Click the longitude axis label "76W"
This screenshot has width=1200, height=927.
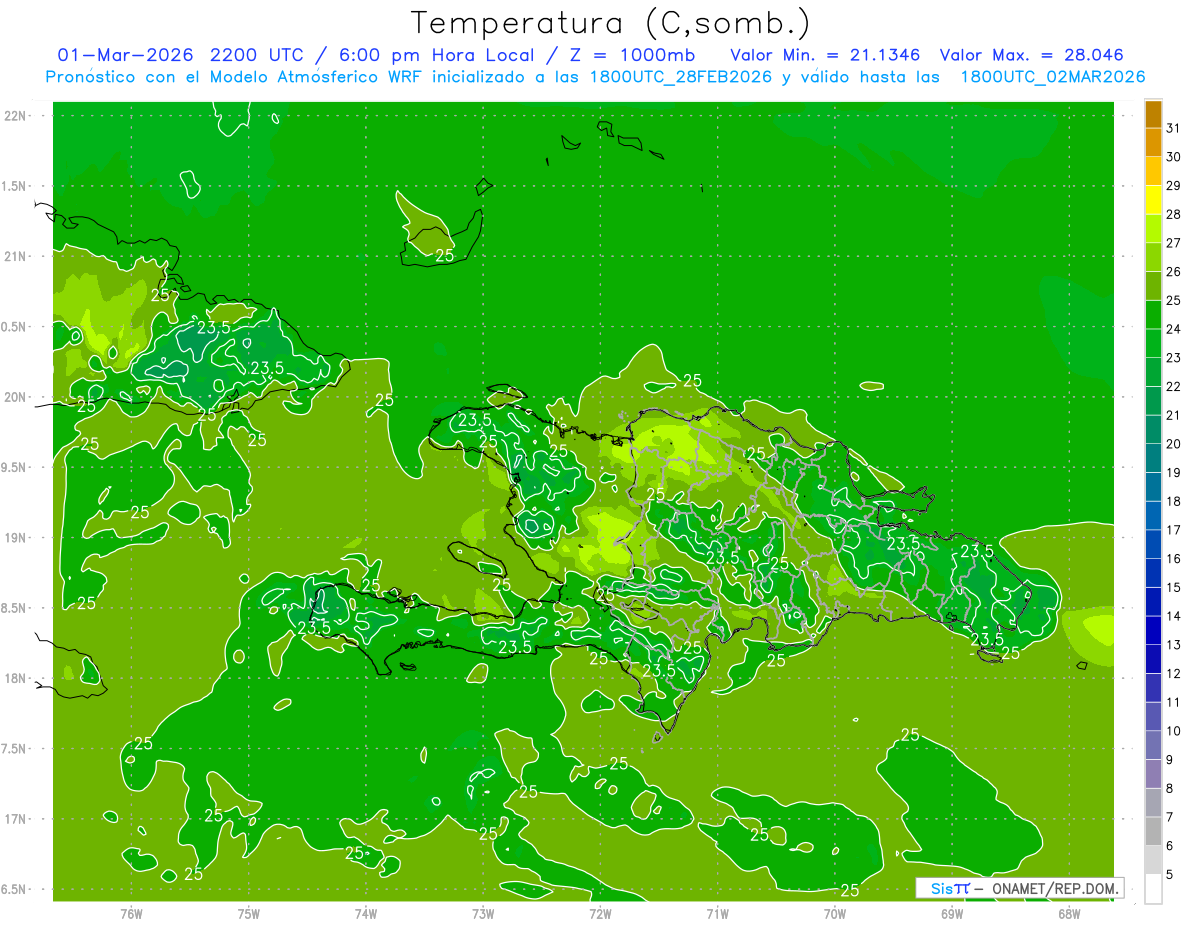[131, 914]
